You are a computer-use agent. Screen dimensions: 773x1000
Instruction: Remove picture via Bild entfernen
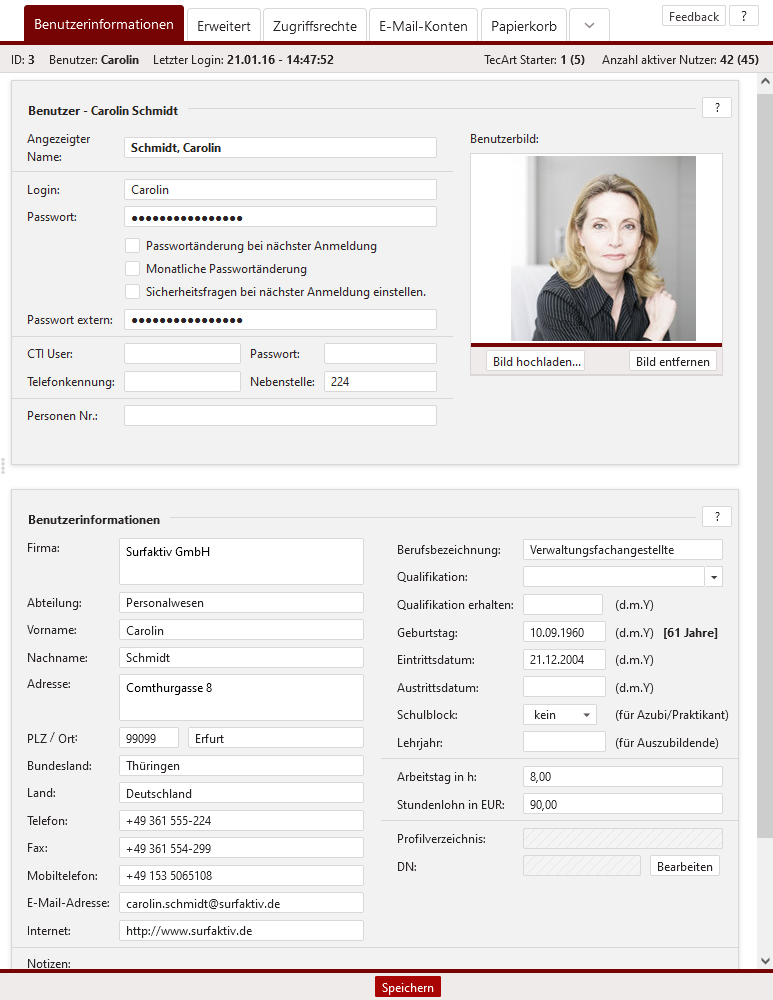click(672, 361)
